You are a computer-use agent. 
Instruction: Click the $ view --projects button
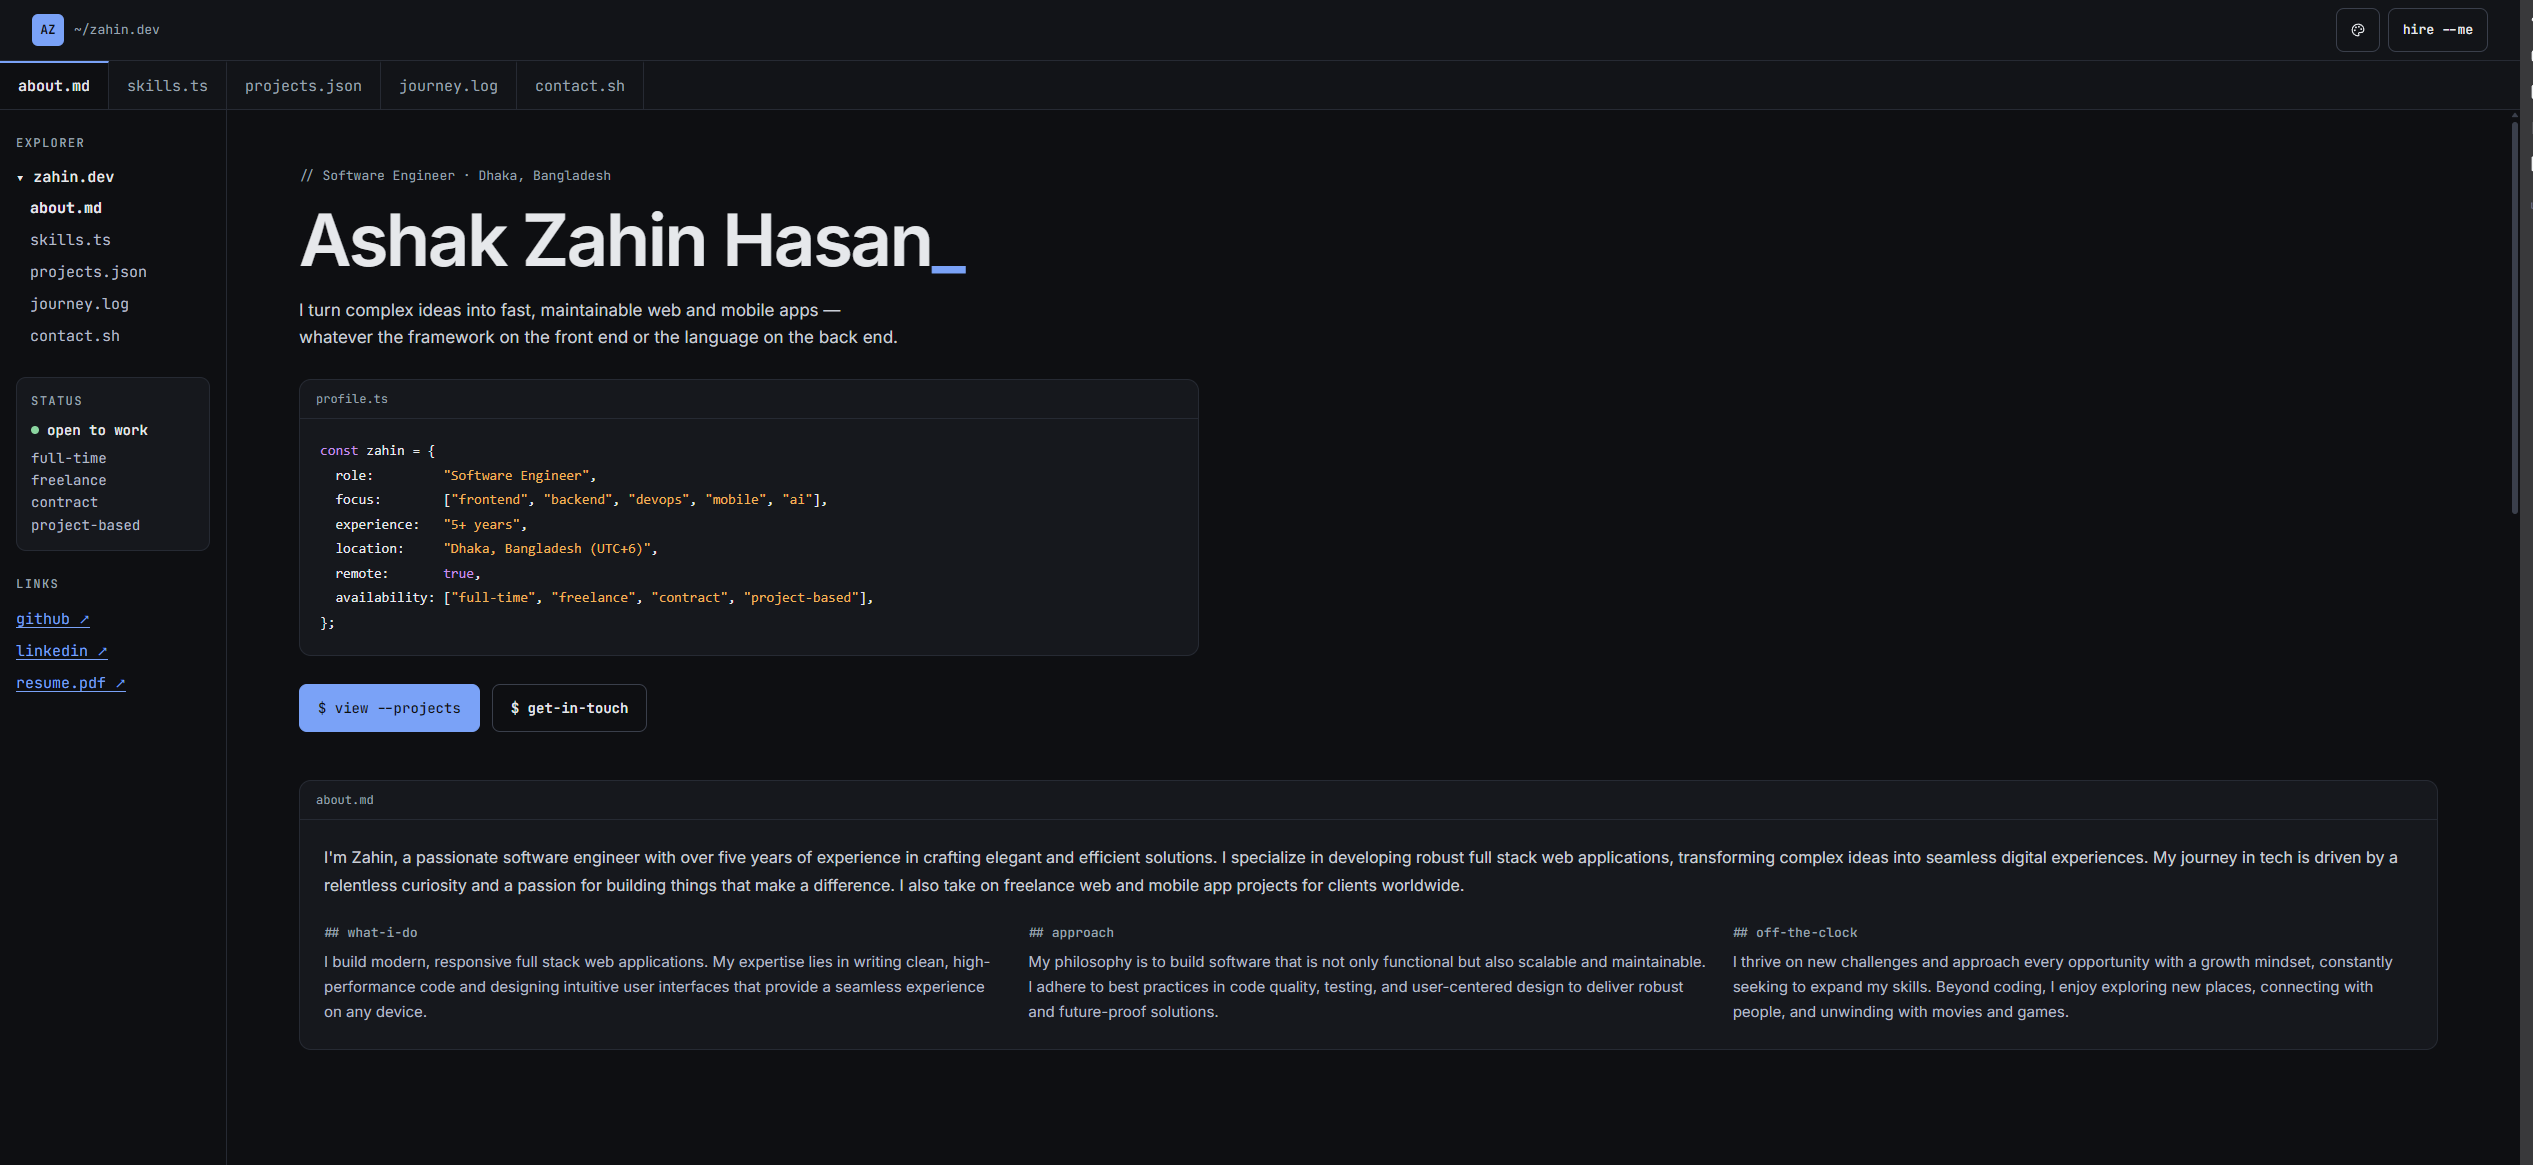pos(389,708)
